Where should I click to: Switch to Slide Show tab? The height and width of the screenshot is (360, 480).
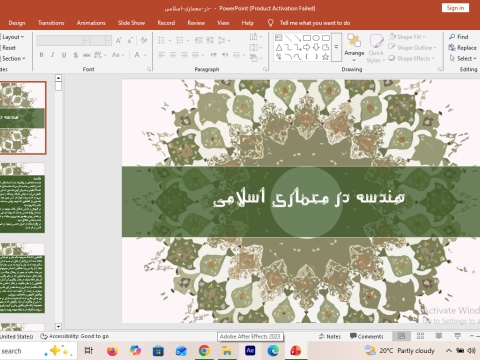coord(131,23)
